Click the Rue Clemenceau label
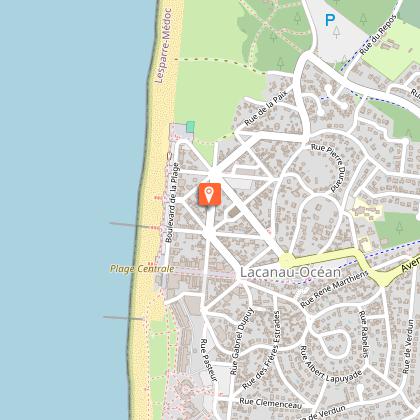Image resolution: width=420 pixels, height=420 pixels. point(271,403)
